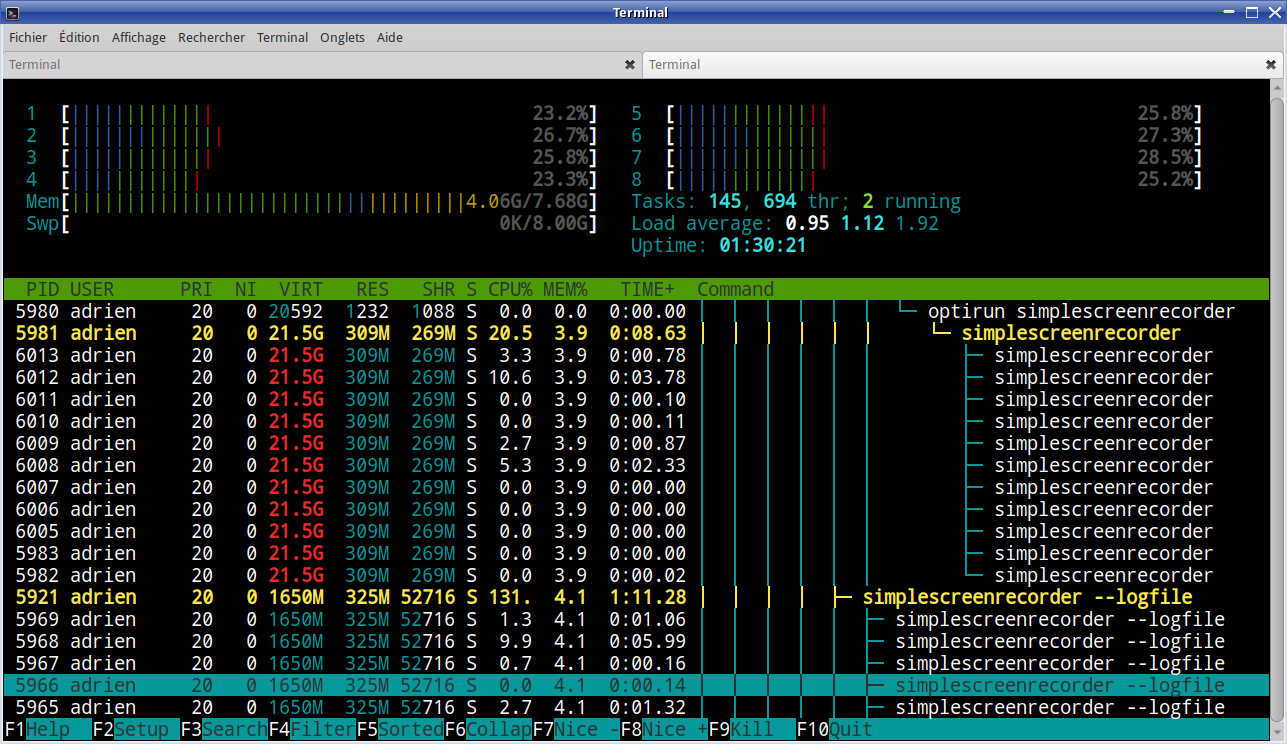Close the first Terminal tab
This screenshot has height=744, width=1287.
click(x=629, y=64)
